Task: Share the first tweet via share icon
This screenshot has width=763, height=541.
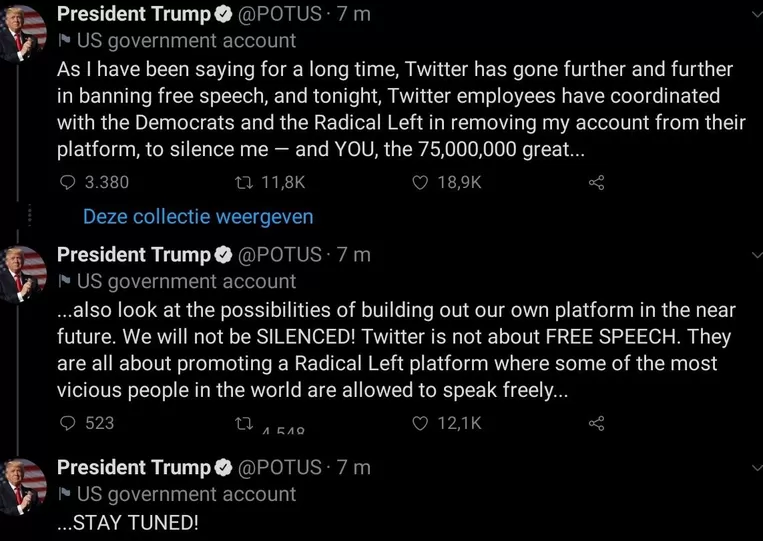Action: (597, 183)
